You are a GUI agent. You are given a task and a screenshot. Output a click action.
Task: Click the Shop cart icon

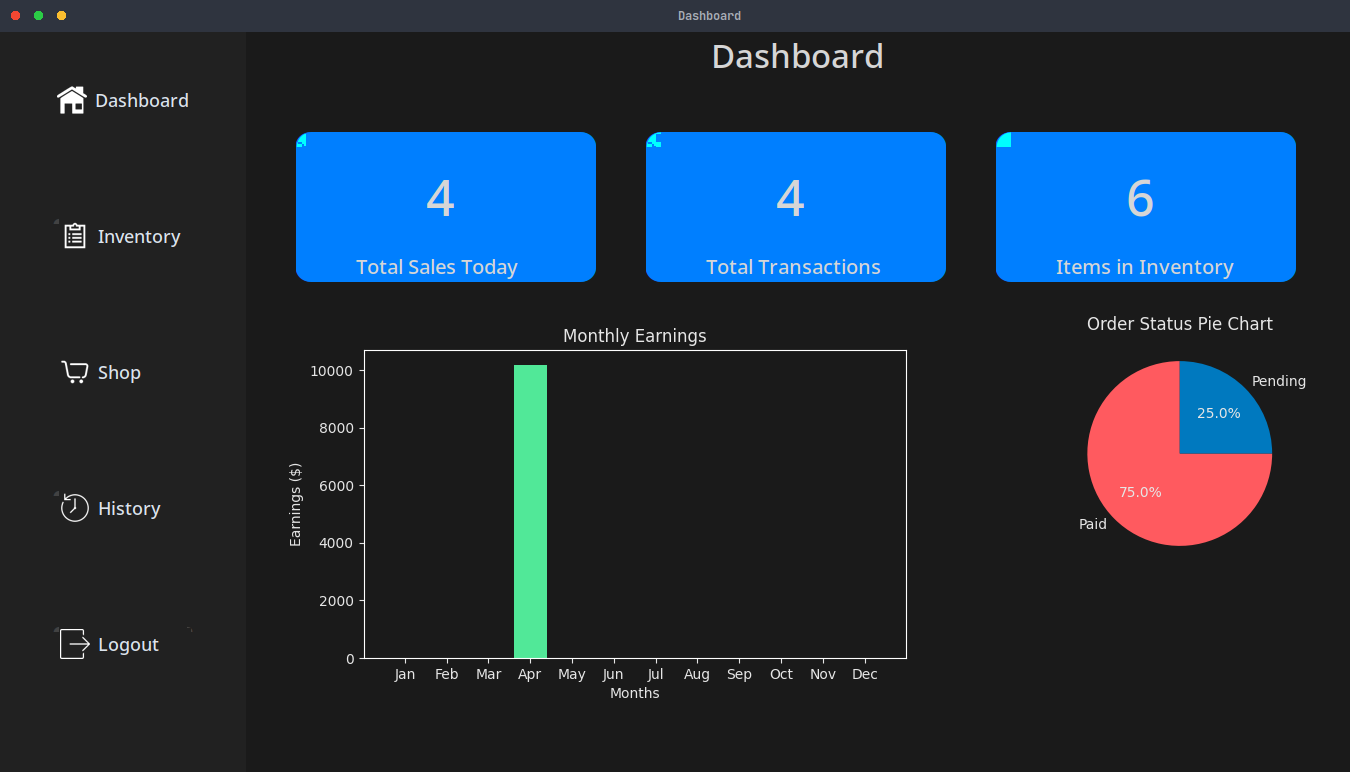75,372
